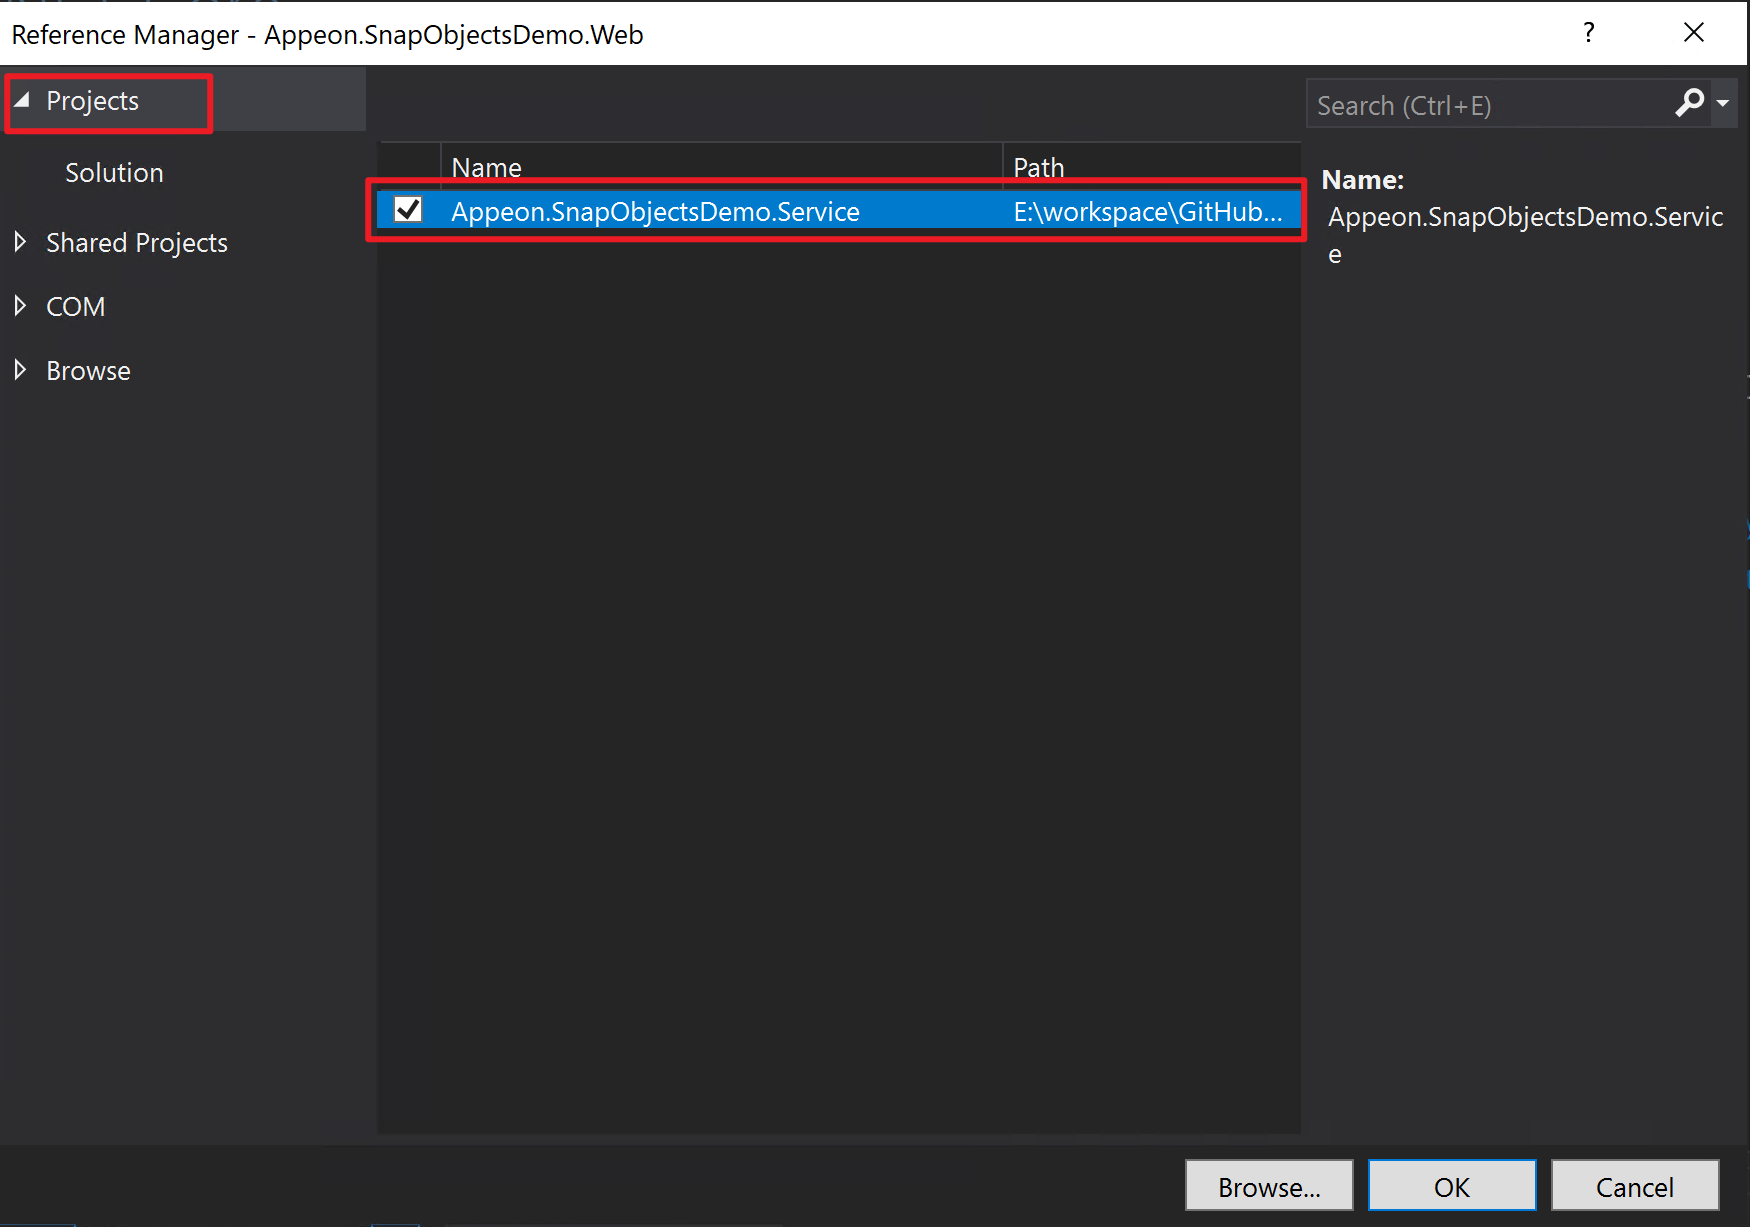1750x1227 pixels.
Task: Sort by the Name column header
Action: tap(720, 166)
